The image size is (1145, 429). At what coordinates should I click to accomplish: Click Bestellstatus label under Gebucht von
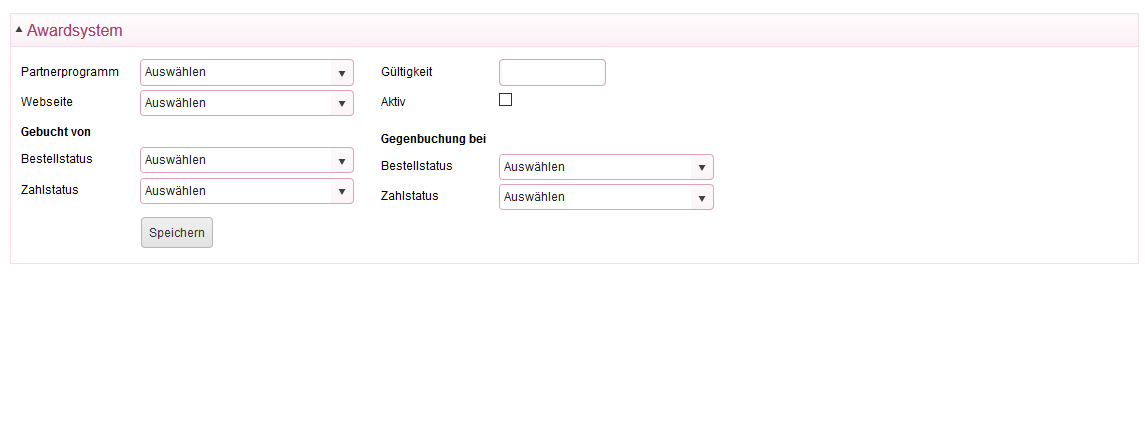pyautogui.click(x=57, y=159)
